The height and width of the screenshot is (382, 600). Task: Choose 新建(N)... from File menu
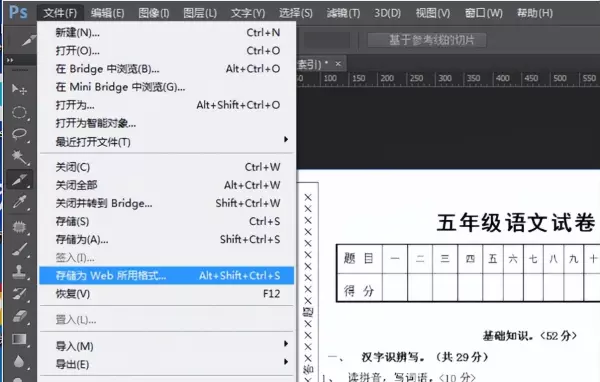point(167,33)
